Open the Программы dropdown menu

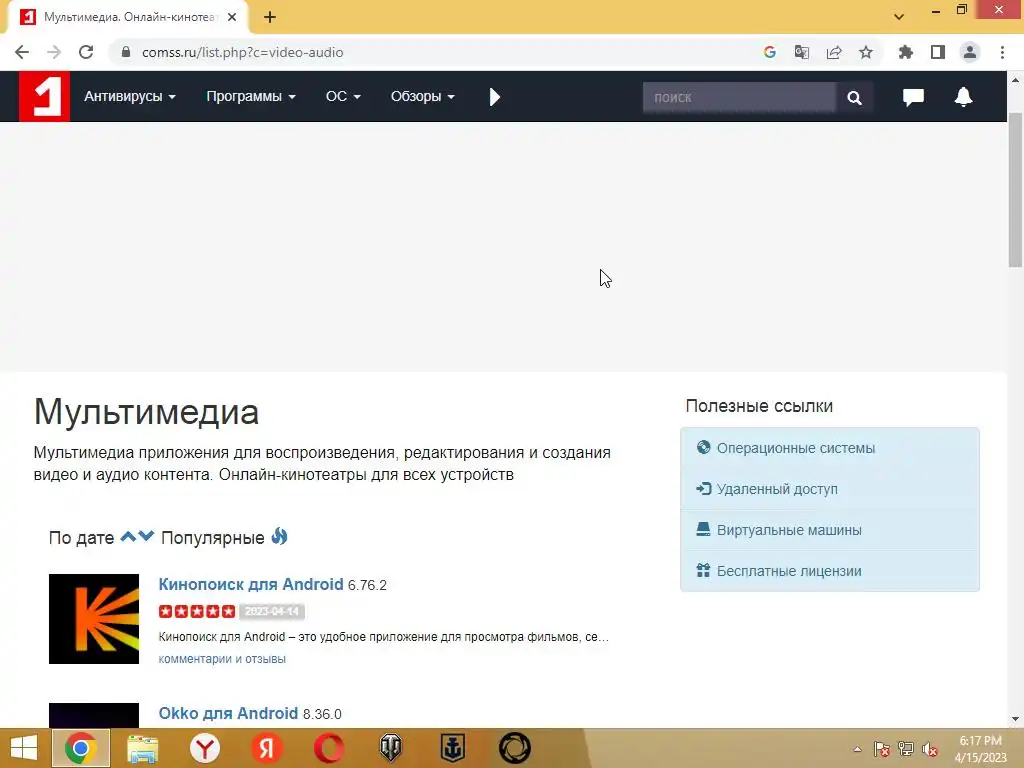[251, 97]
